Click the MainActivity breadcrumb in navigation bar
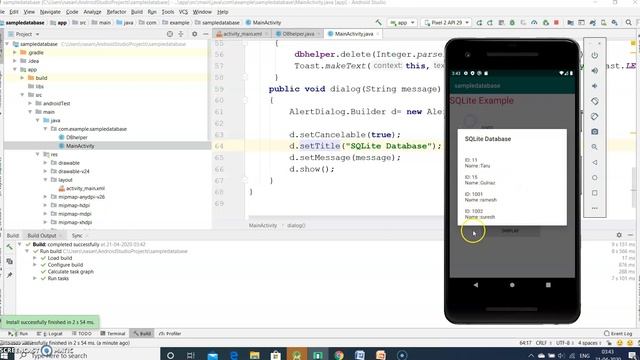Image resolution: width=640 pixels, height=360 pixels. tap(263, 22)
